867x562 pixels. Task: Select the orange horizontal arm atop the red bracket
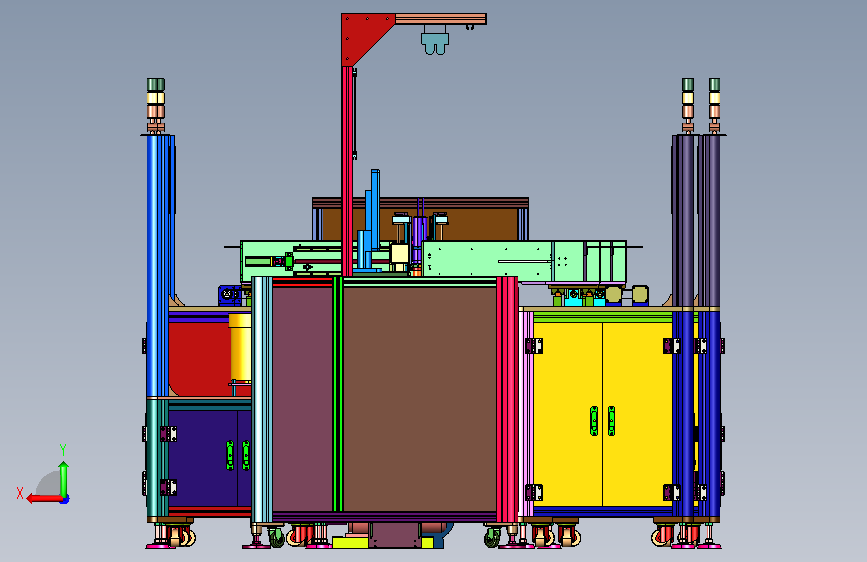441,19
